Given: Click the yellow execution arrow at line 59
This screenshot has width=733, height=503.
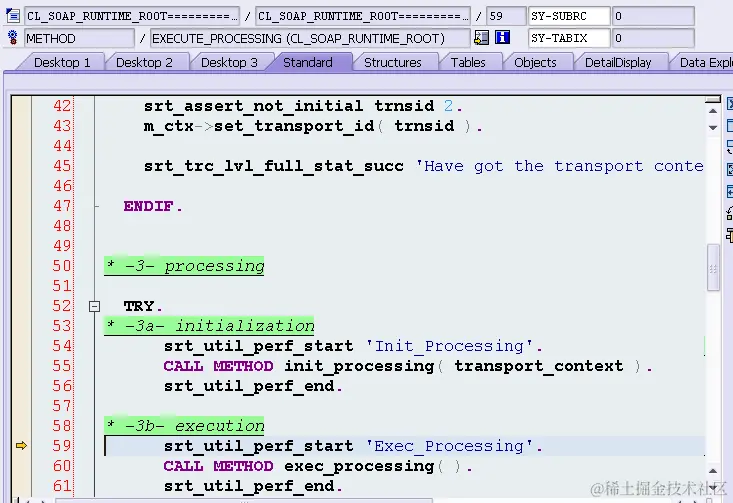Looking at the screenshot, I should [x=22, y=446].
